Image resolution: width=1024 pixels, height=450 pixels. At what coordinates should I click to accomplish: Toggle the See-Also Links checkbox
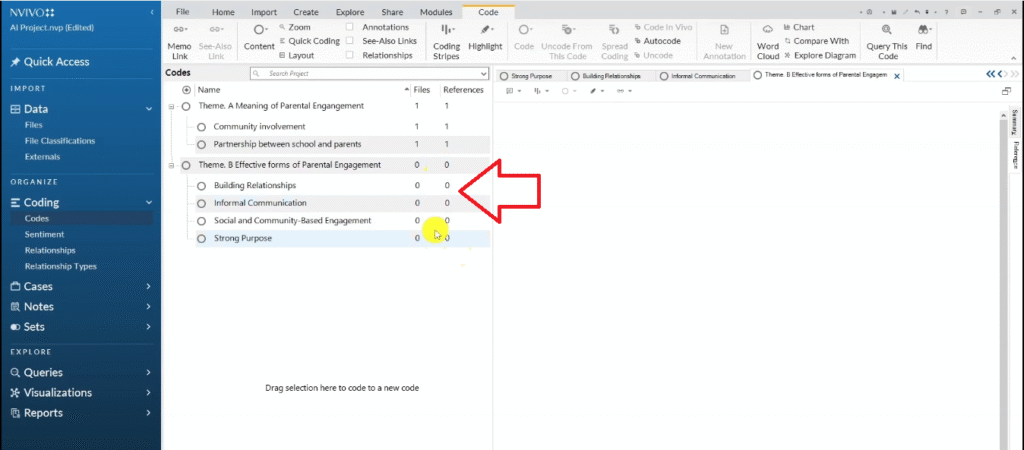coord(349,41)
